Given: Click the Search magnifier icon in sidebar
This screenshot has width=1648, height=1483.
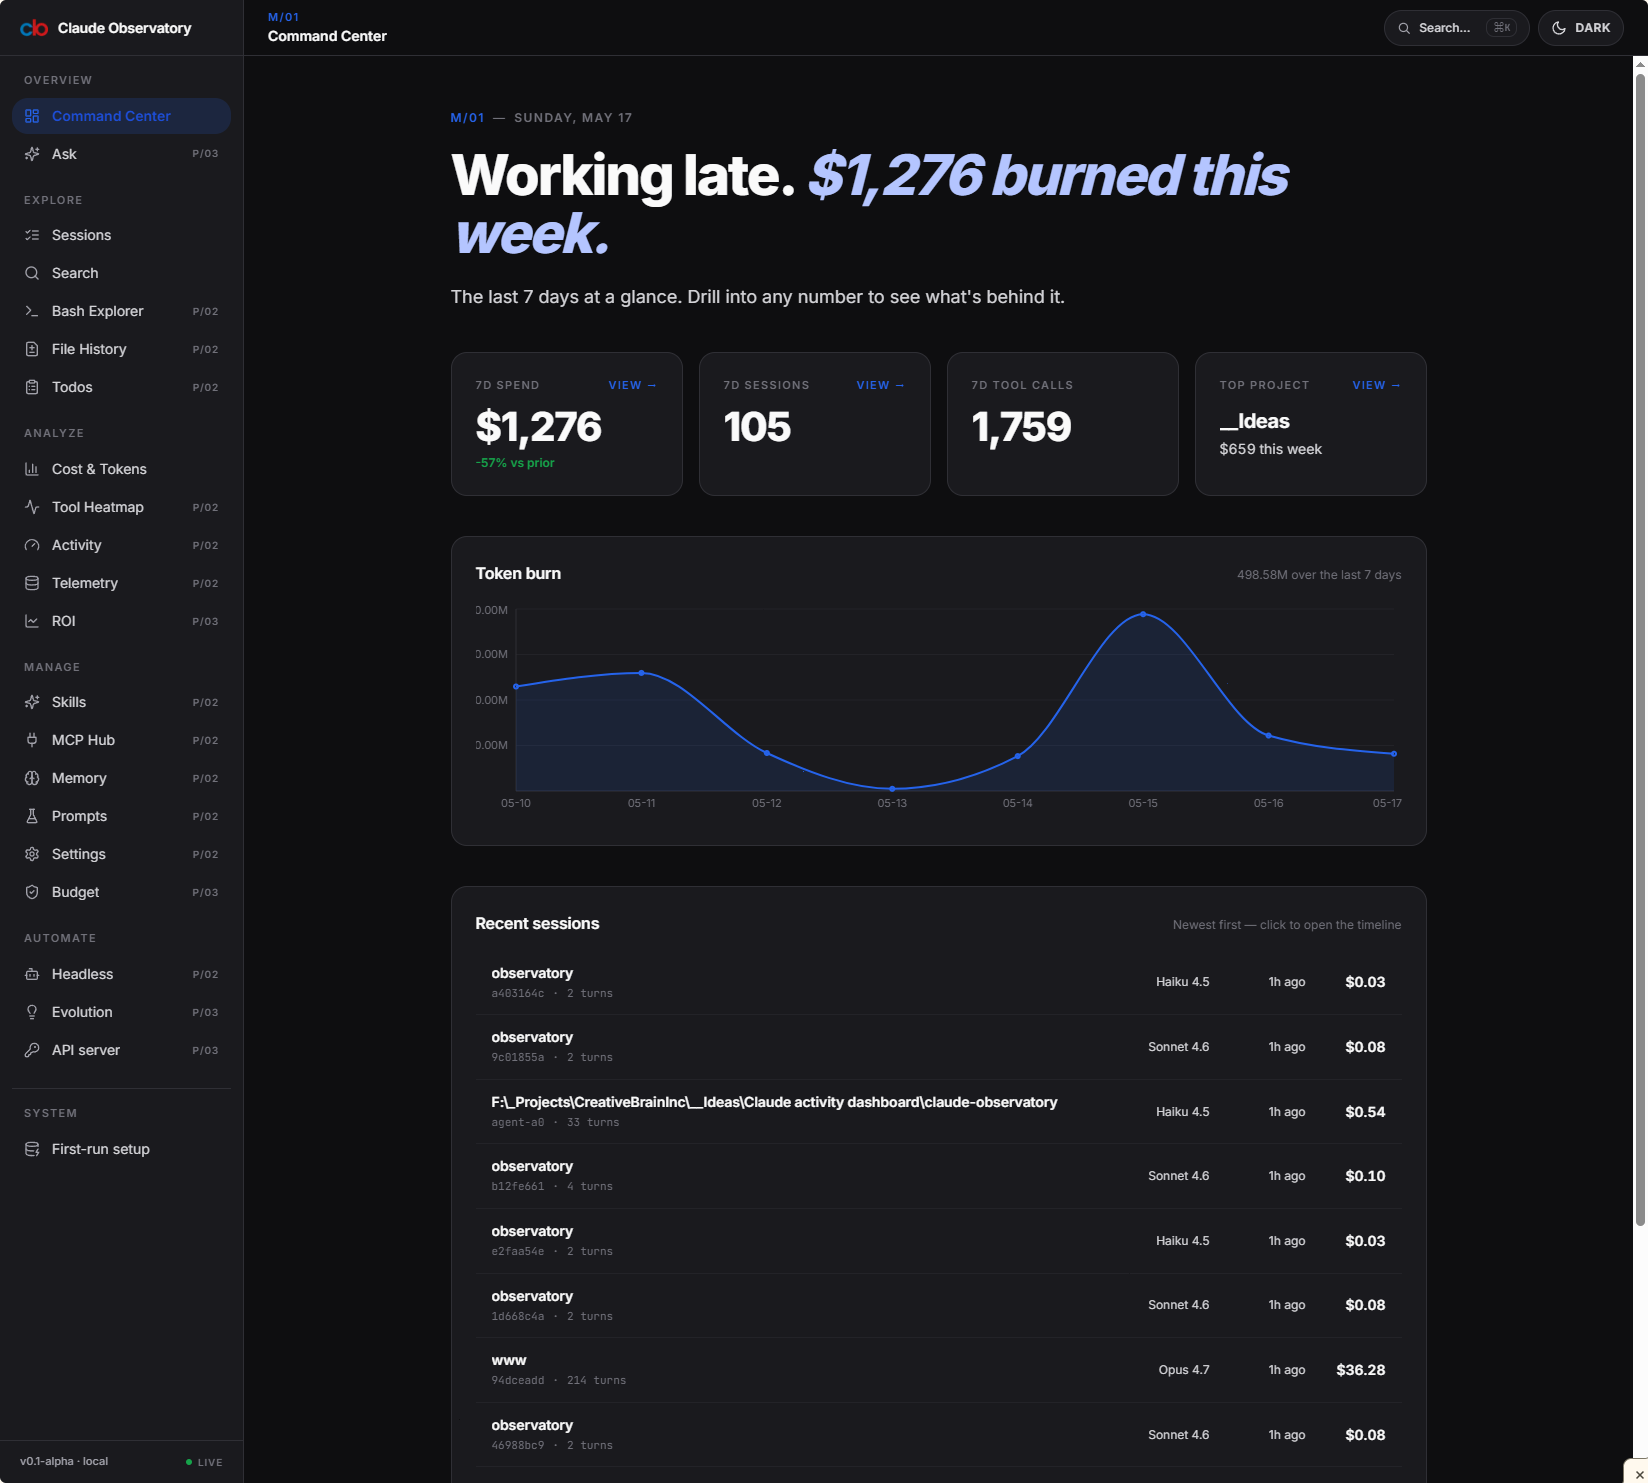Looking at the screenshot, I should pyautogui.click(x=32, y=273).
